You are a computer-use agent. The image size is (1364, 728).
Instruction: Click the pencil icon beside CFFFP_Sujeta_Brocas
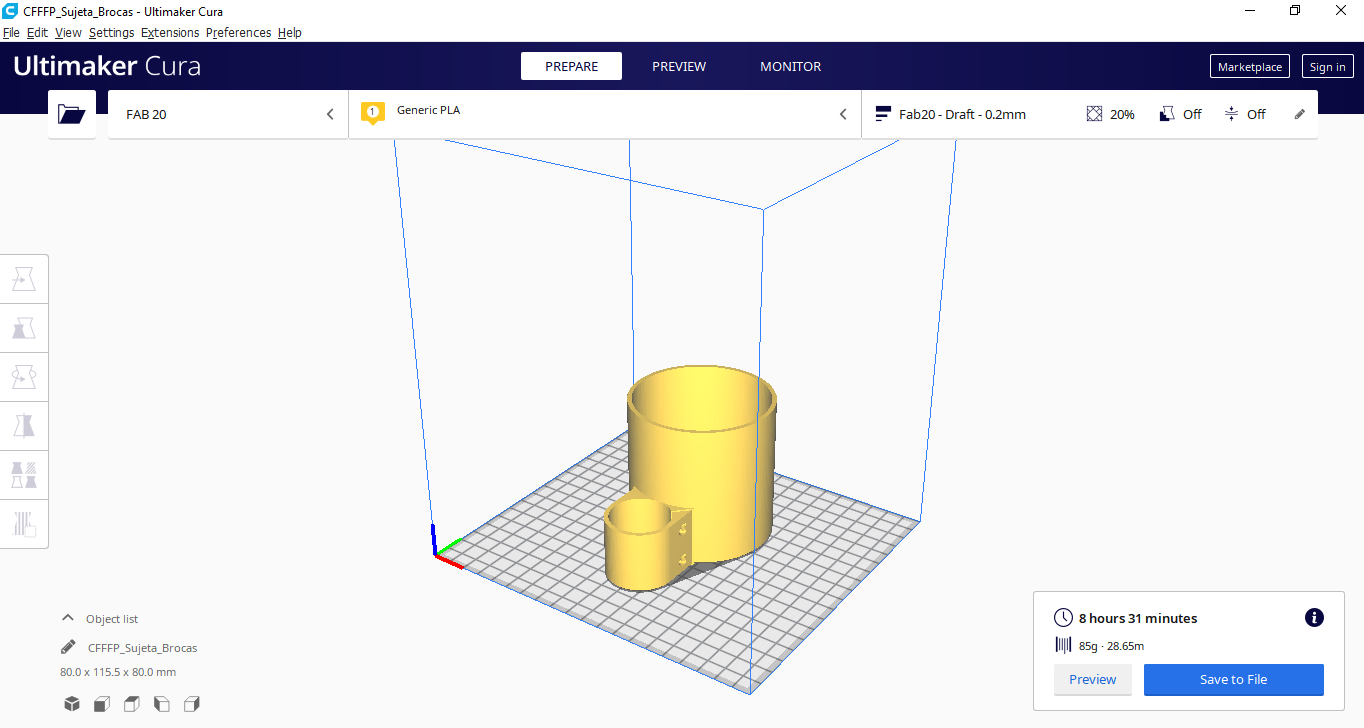[x=68, y=647]
